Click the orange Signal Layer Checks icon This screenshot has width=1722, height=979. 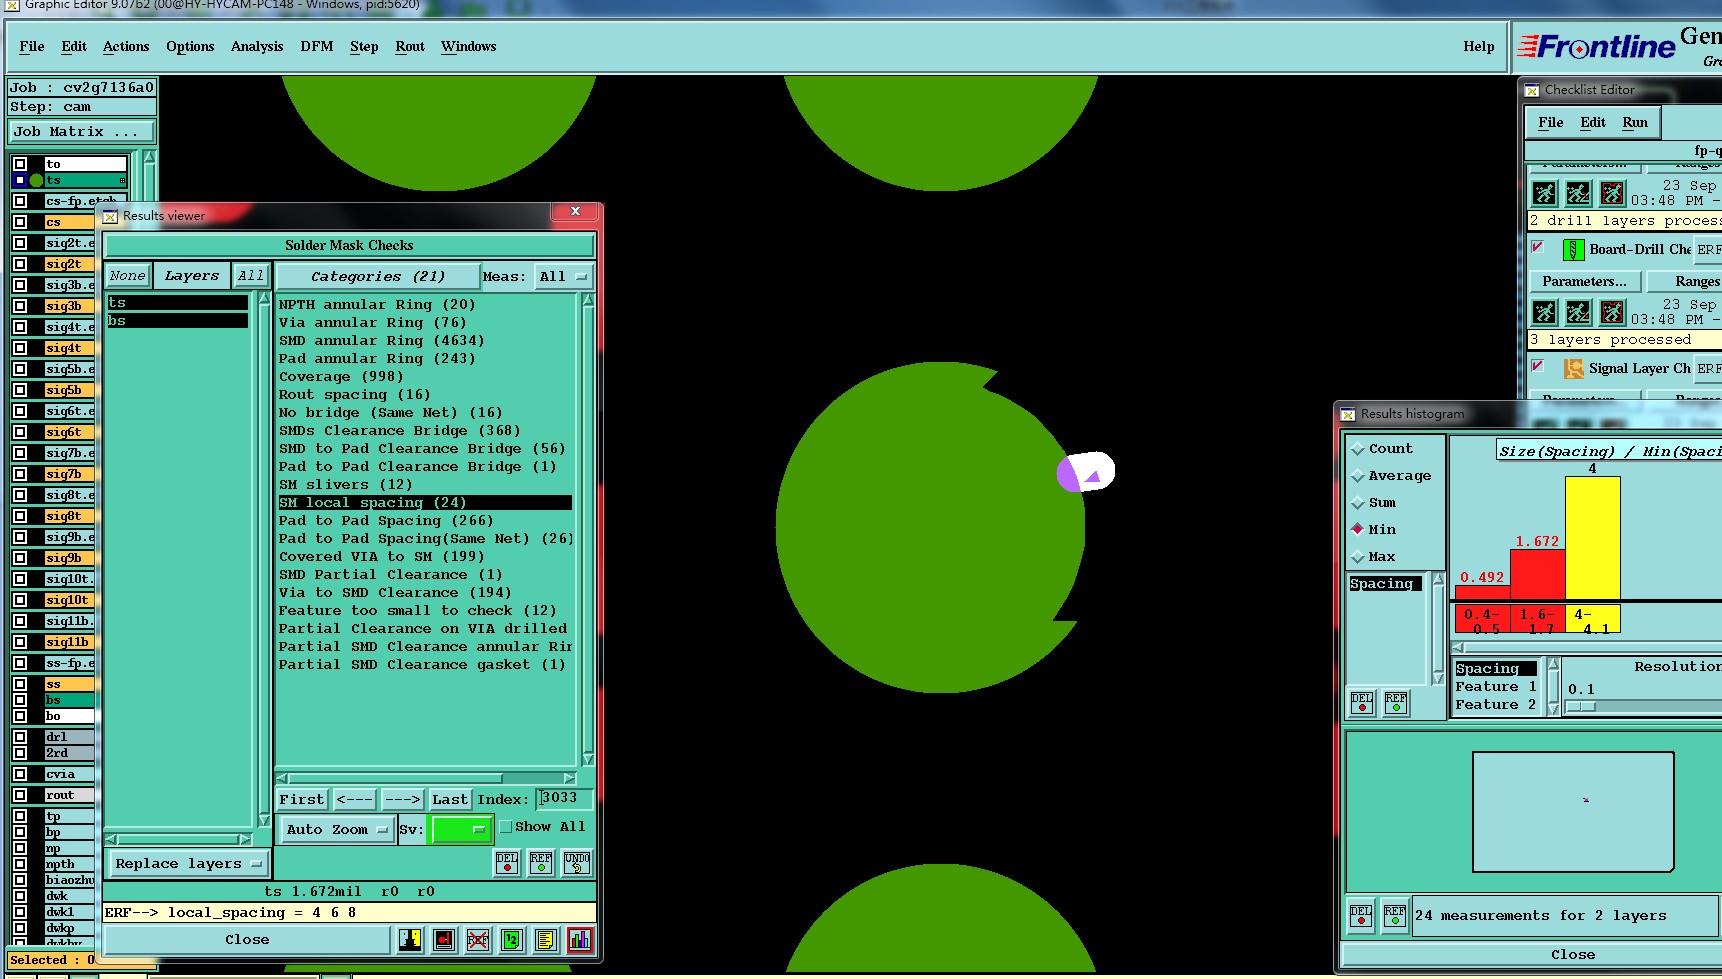[x=1573, y=369]
